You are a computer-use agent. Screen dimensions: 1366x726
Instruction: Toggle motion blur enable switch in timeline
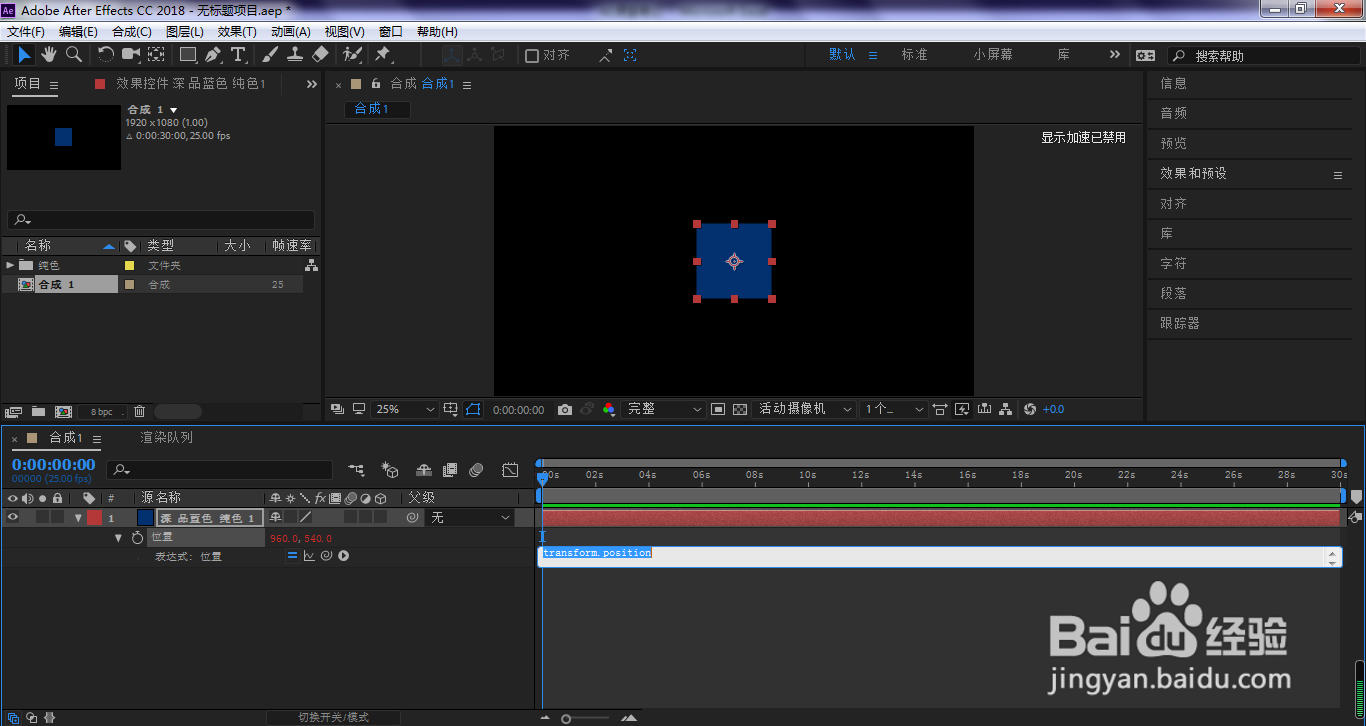coord(477,469)
